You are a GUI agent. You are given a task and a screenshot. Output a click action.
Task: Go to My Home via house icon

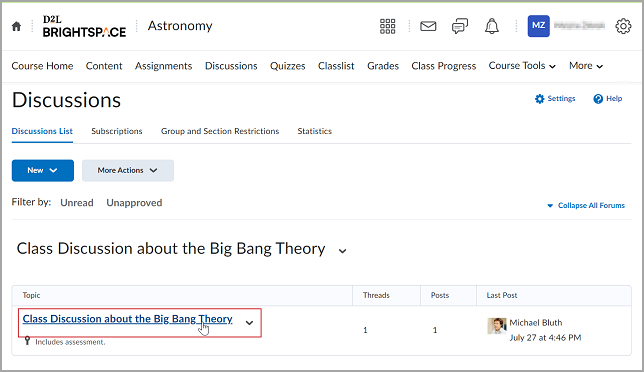coord(16,26)
